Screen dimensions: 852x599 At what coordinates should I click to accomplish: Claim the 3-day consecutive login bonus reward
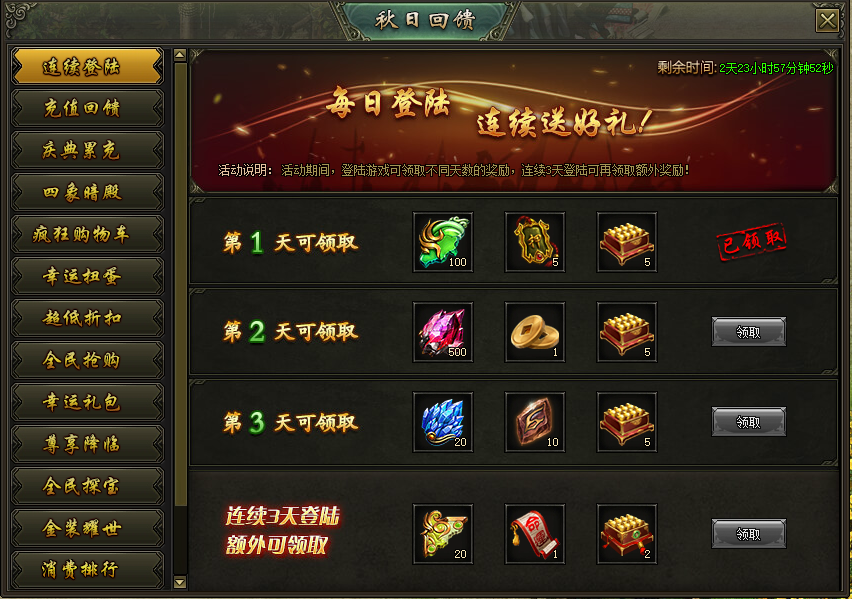[749, 534]
